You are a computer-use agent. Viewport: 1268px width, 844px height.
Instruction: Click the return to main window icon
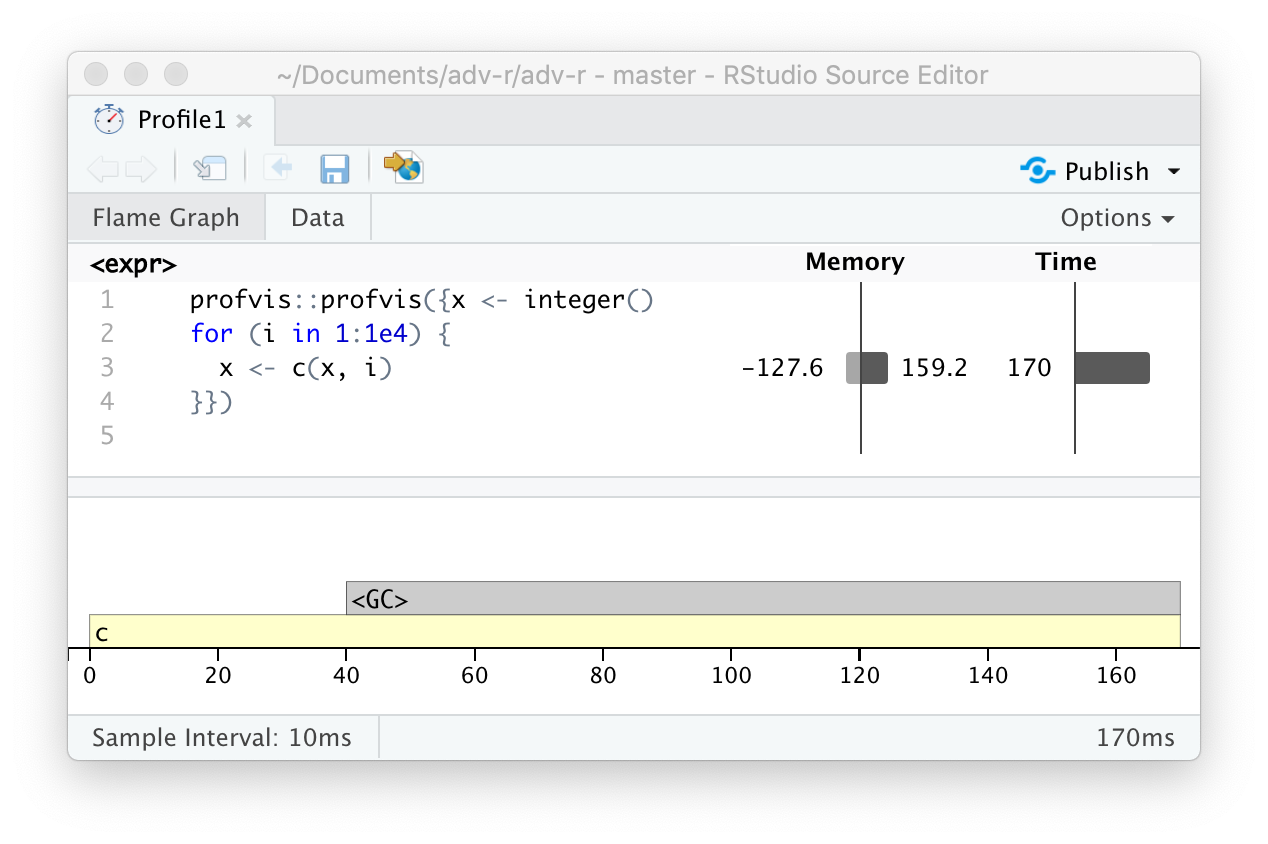pyautogui.click(x=210, y=168)
